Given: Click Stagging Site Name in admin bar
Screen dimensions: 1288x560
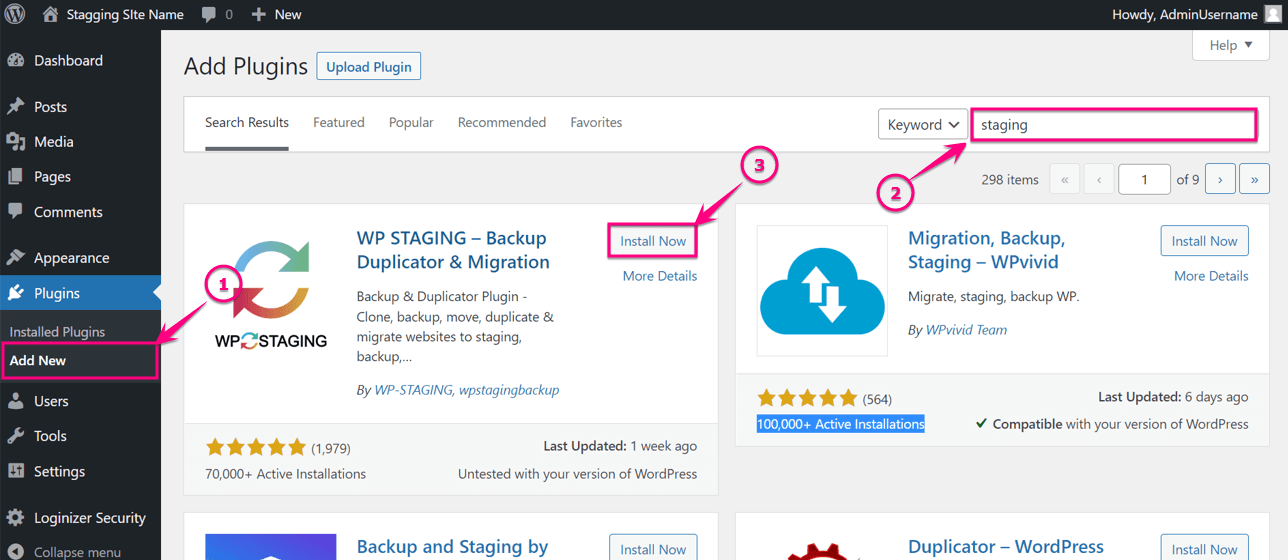Looking at the screenshot, I should click(x=125, y=14).
